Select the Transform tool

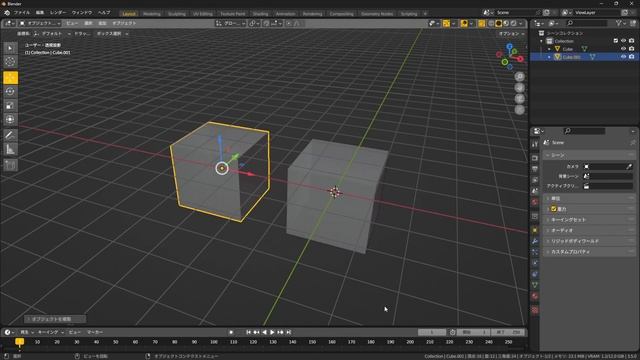pyautogui.click(x=10, y=119)
